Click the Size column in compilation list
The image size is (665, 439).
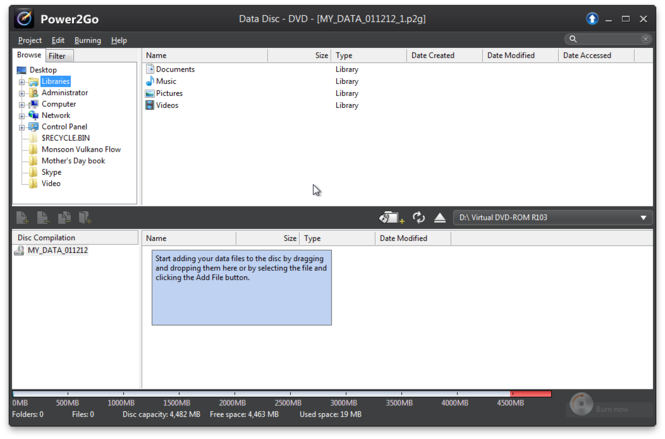click(x=268, y=238)
